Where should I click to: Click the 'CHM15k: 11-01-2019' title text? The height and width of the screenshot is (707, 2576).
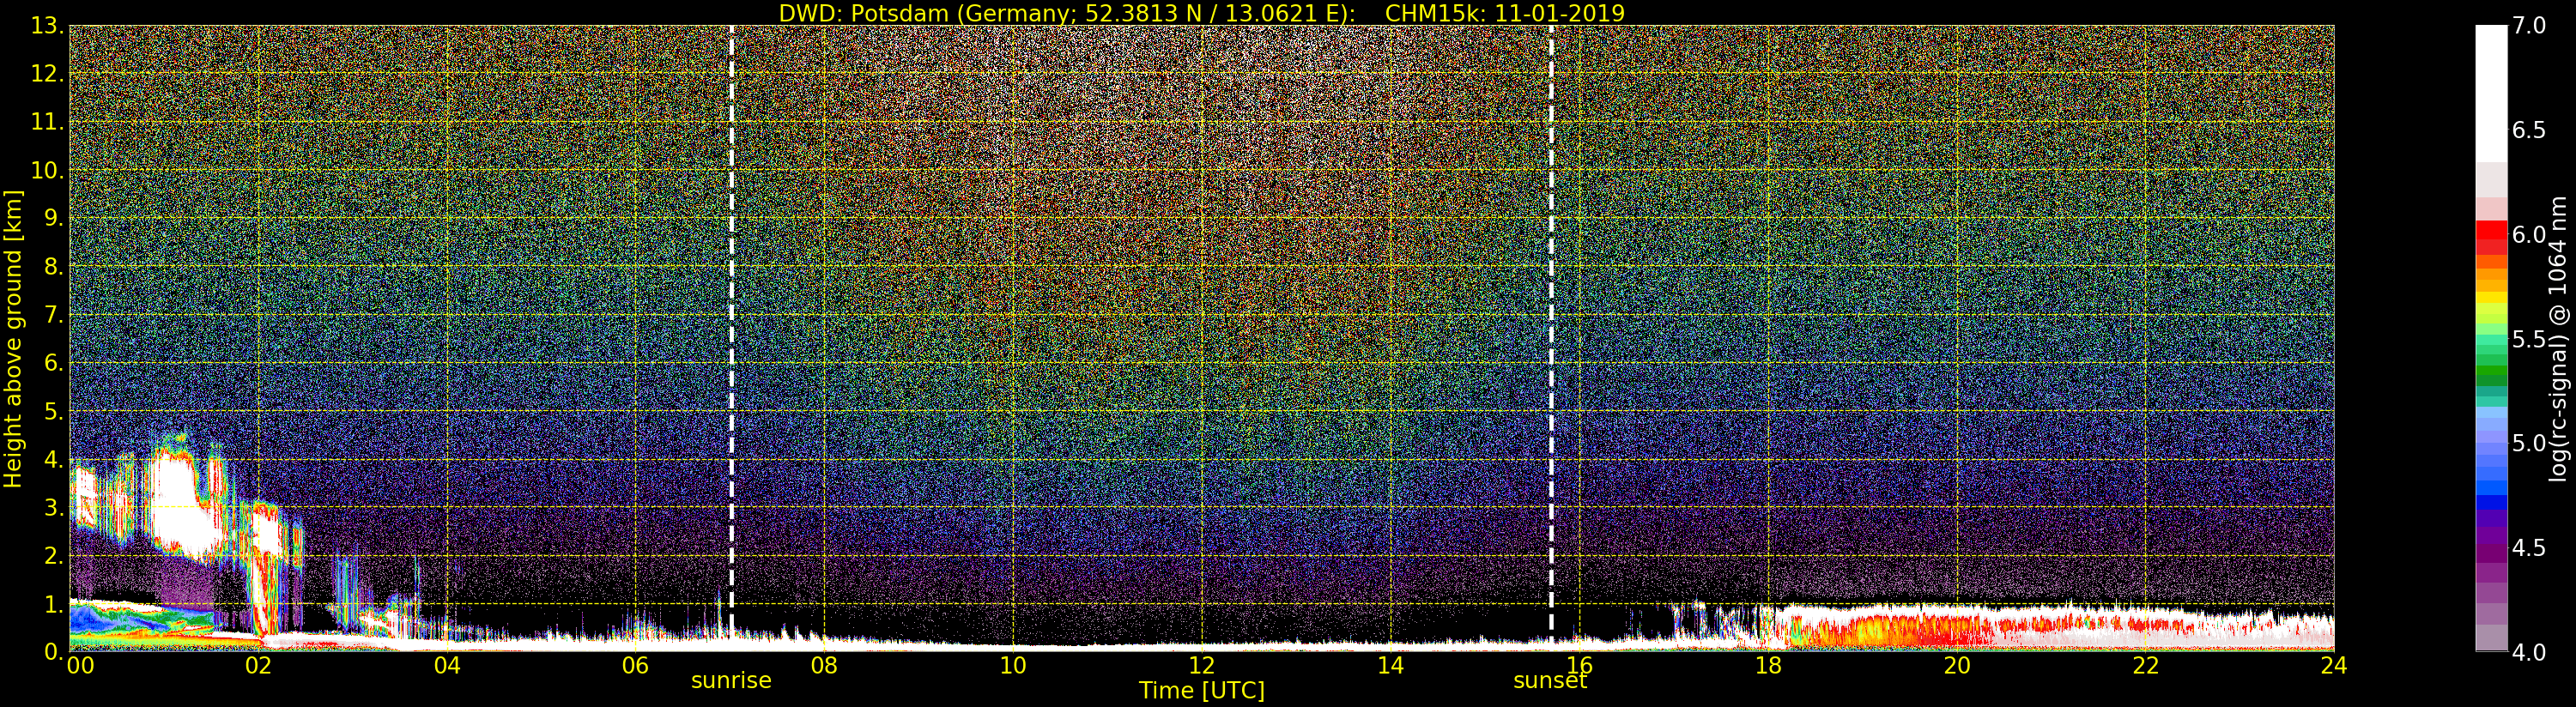click(x=1505, y=13)
